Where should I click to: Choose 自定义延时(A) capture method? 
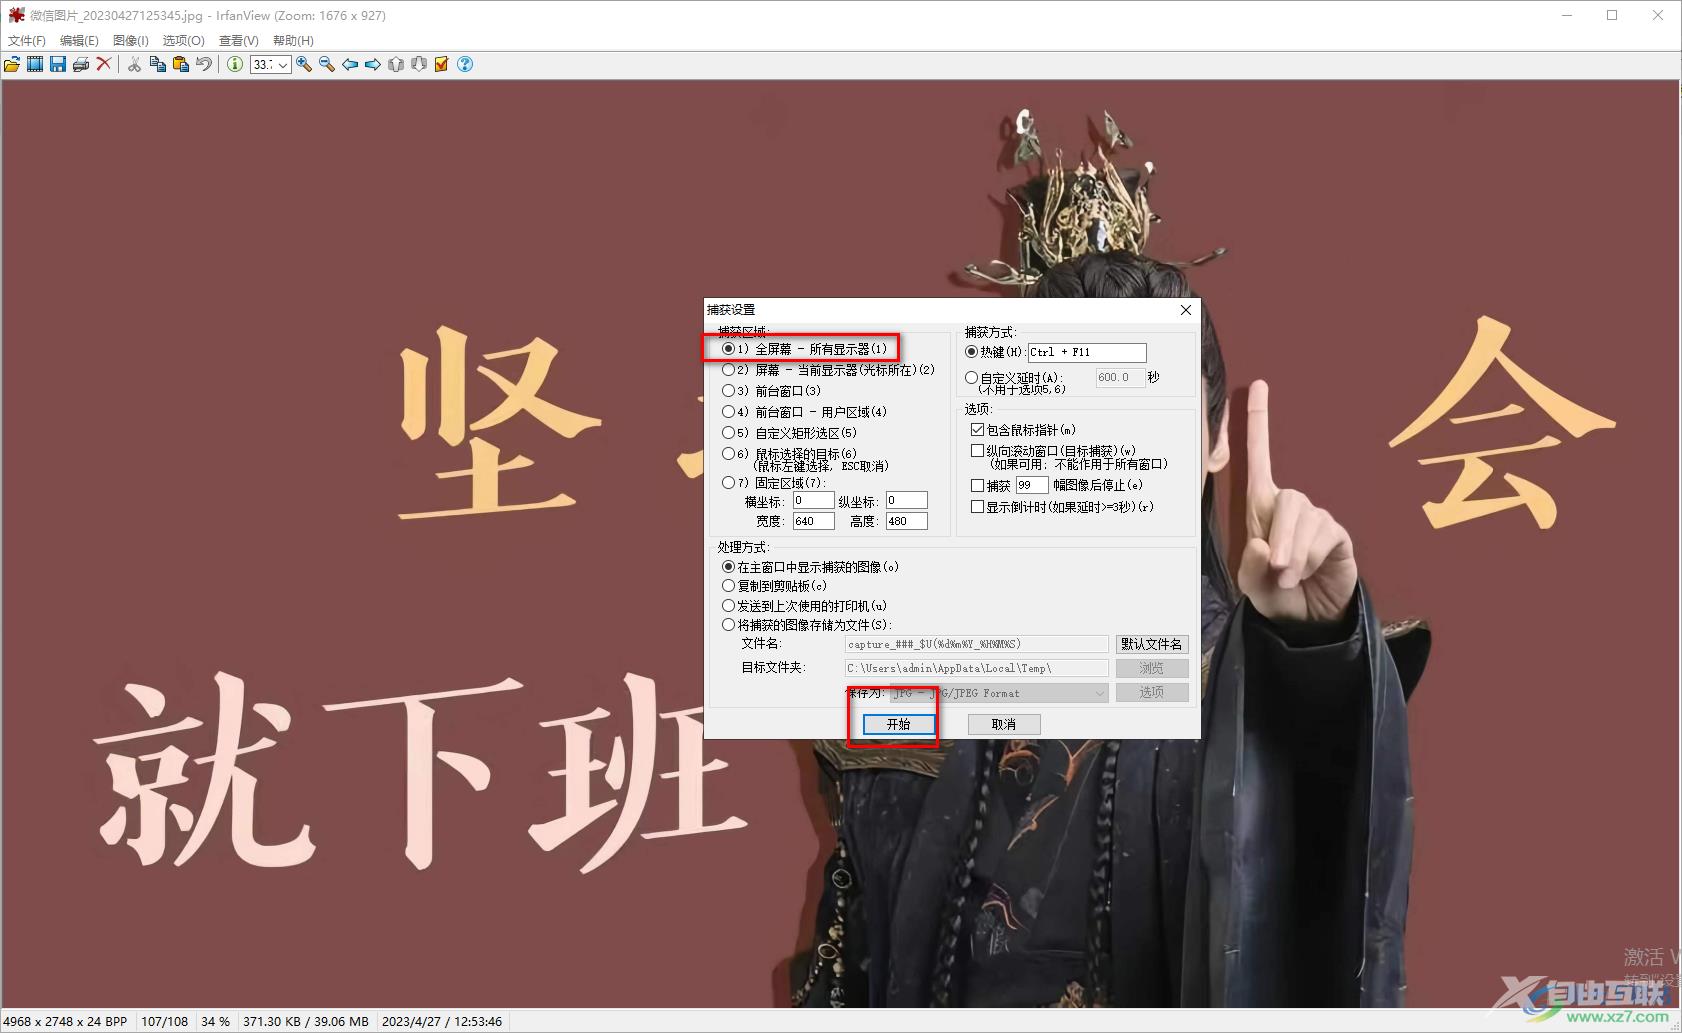click(1014, 378)
